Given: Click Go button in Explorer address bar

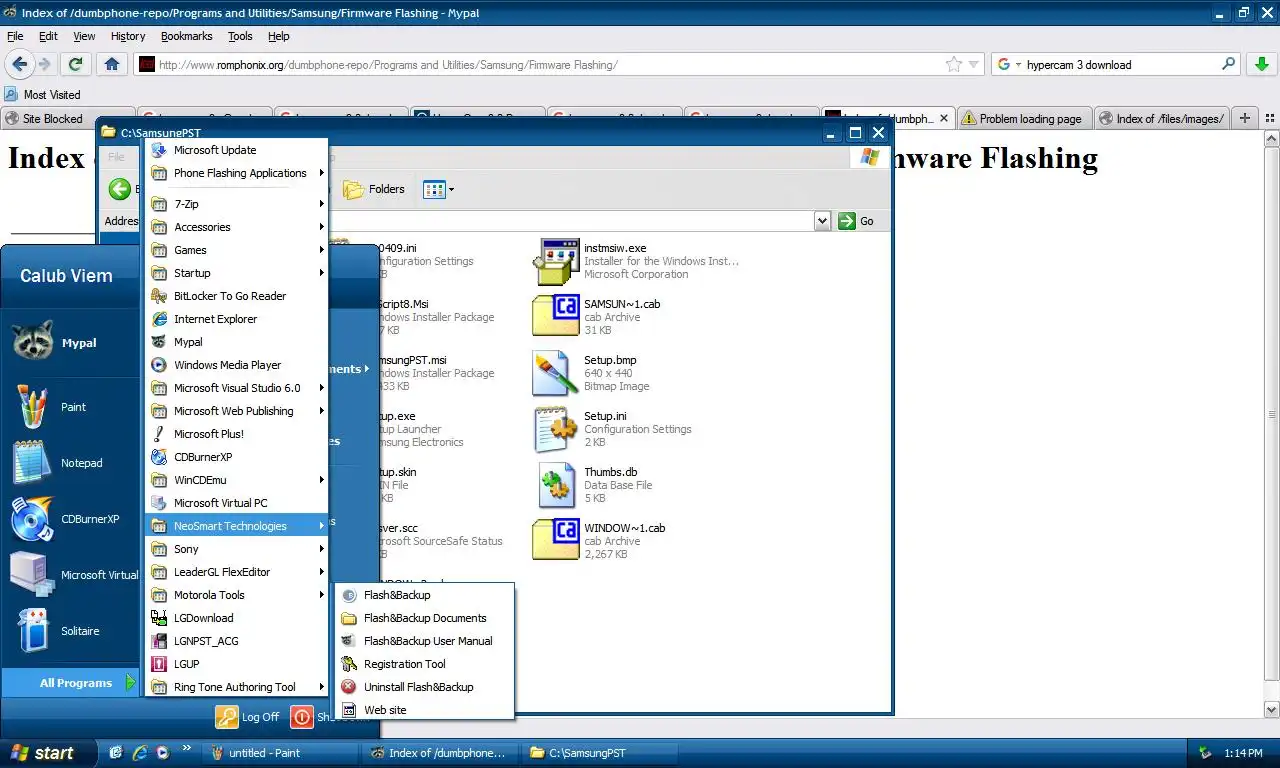Looking at the screenshot, I should pyautogui.click(x=857, y=221).
